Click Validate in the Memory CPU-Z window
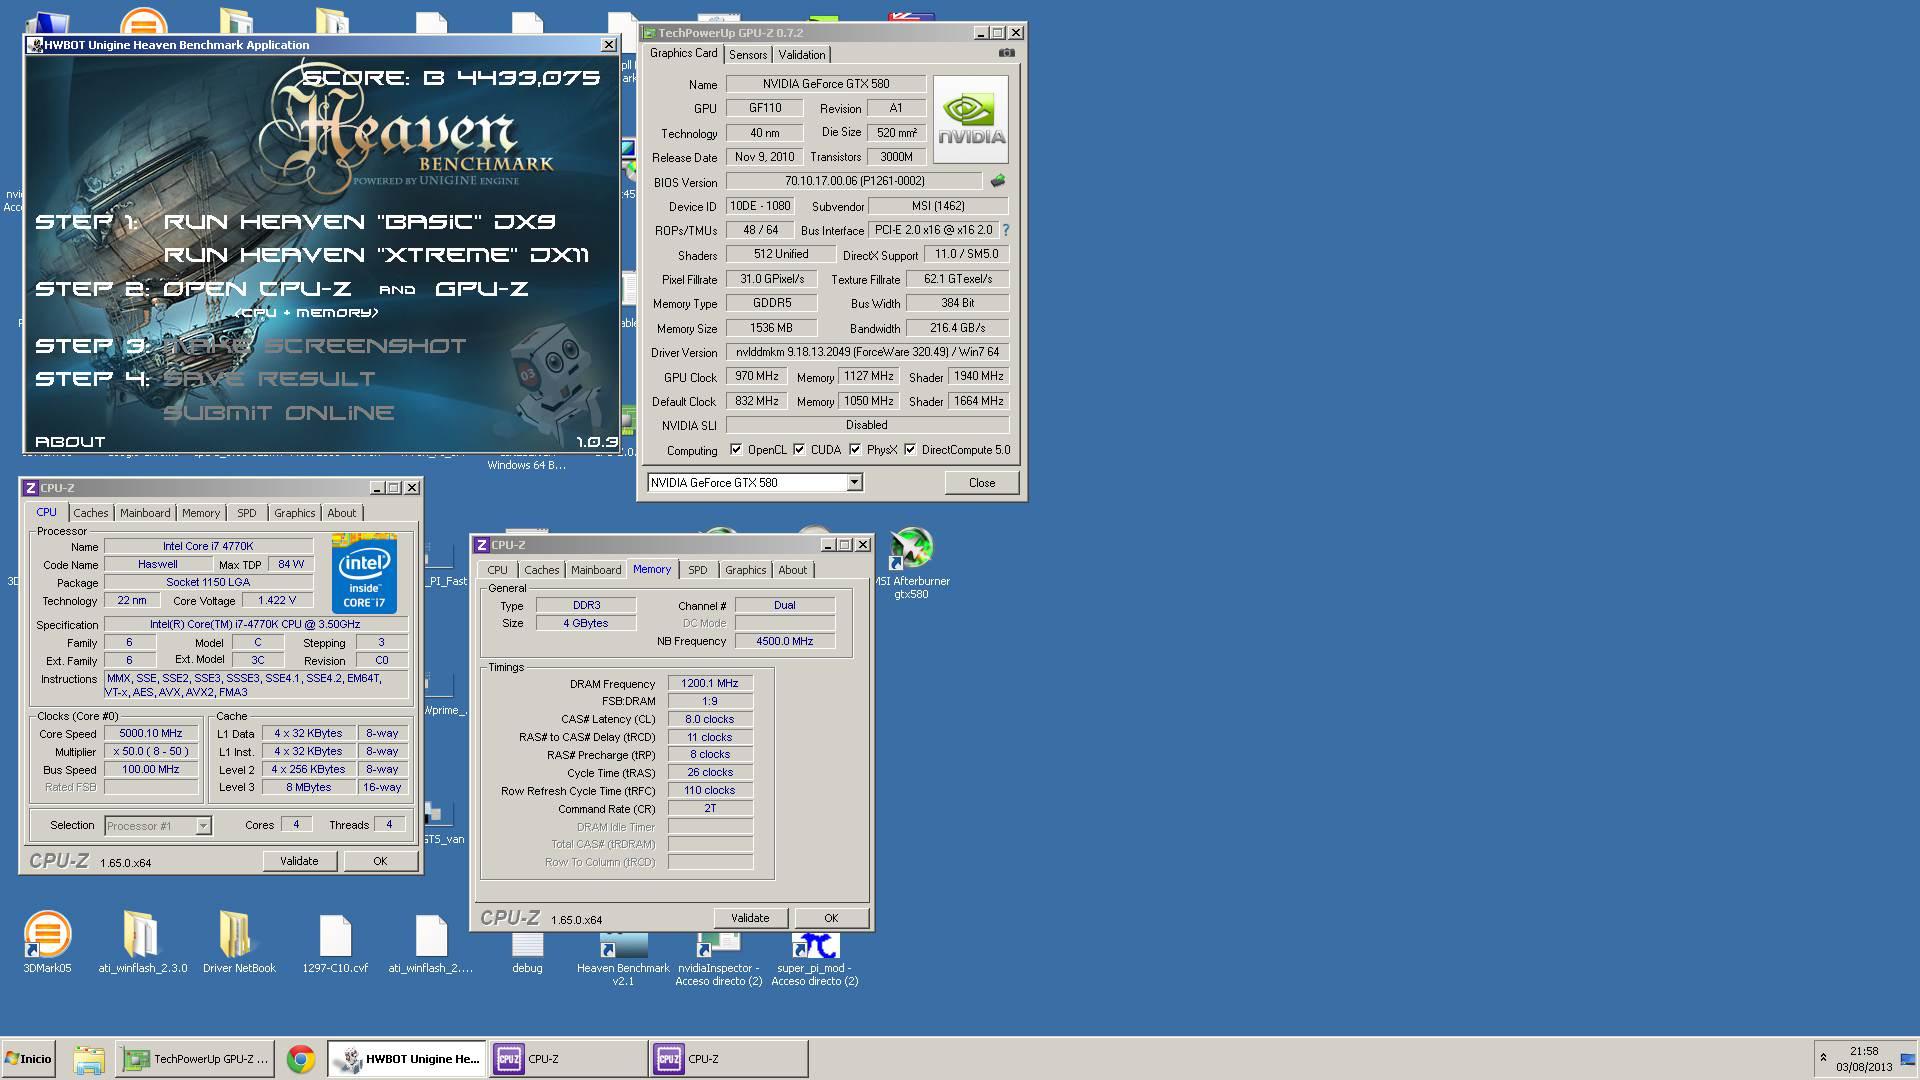The width and height of the screenshot is (1920, 1080). point(750,918)
